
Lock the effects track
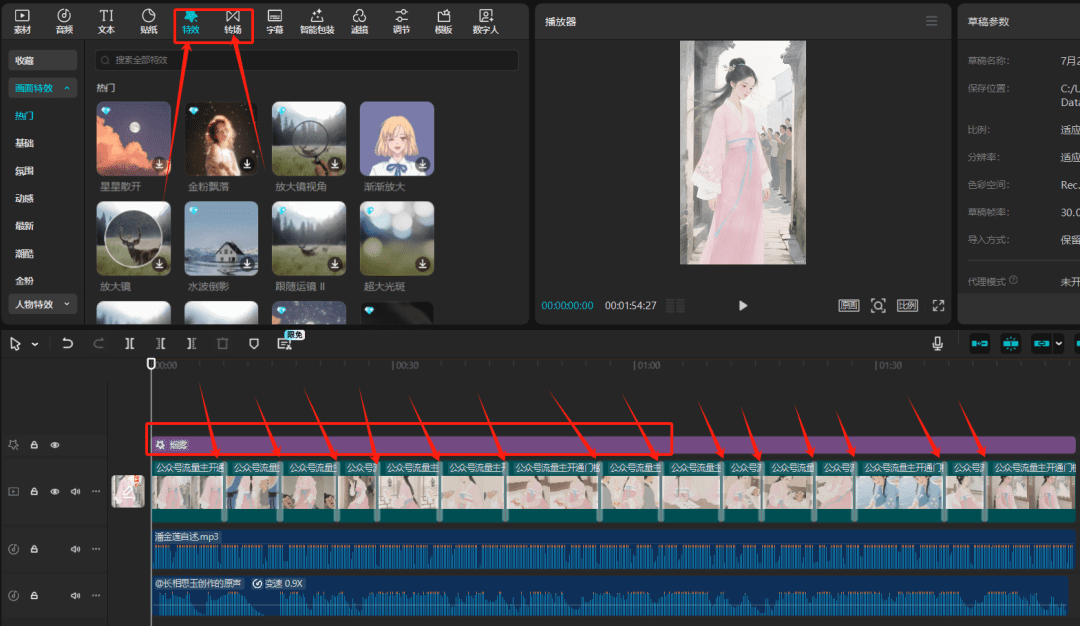[x=34, y=445]
